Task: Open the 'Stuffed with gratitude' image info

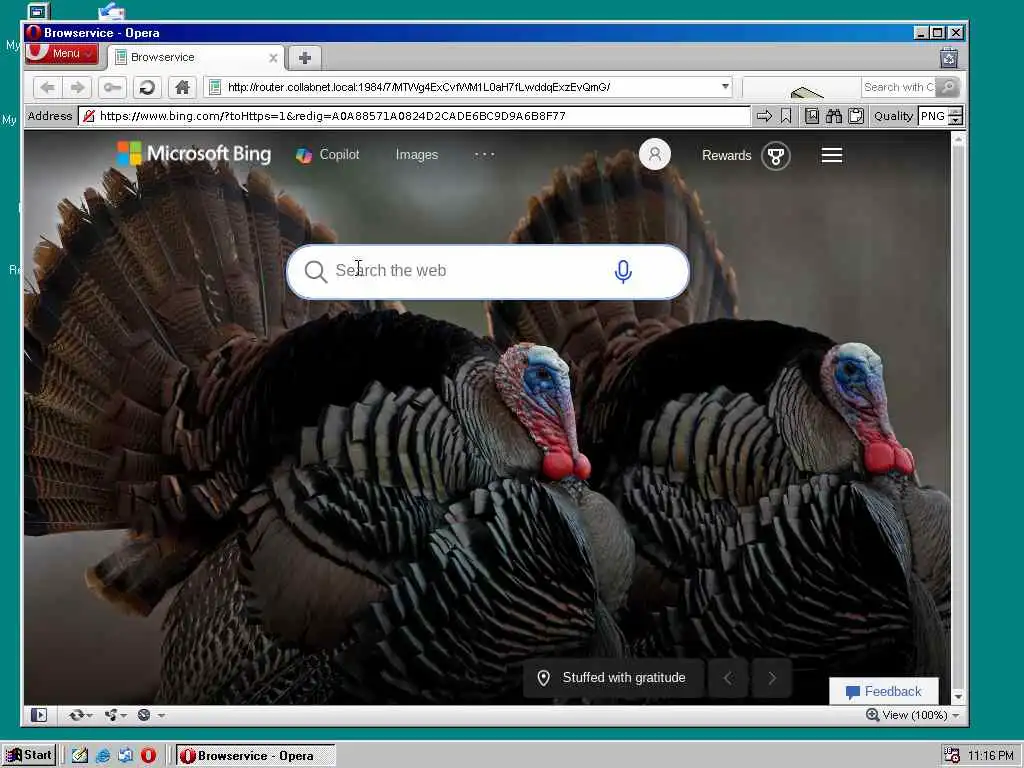Action: (613, 678)
